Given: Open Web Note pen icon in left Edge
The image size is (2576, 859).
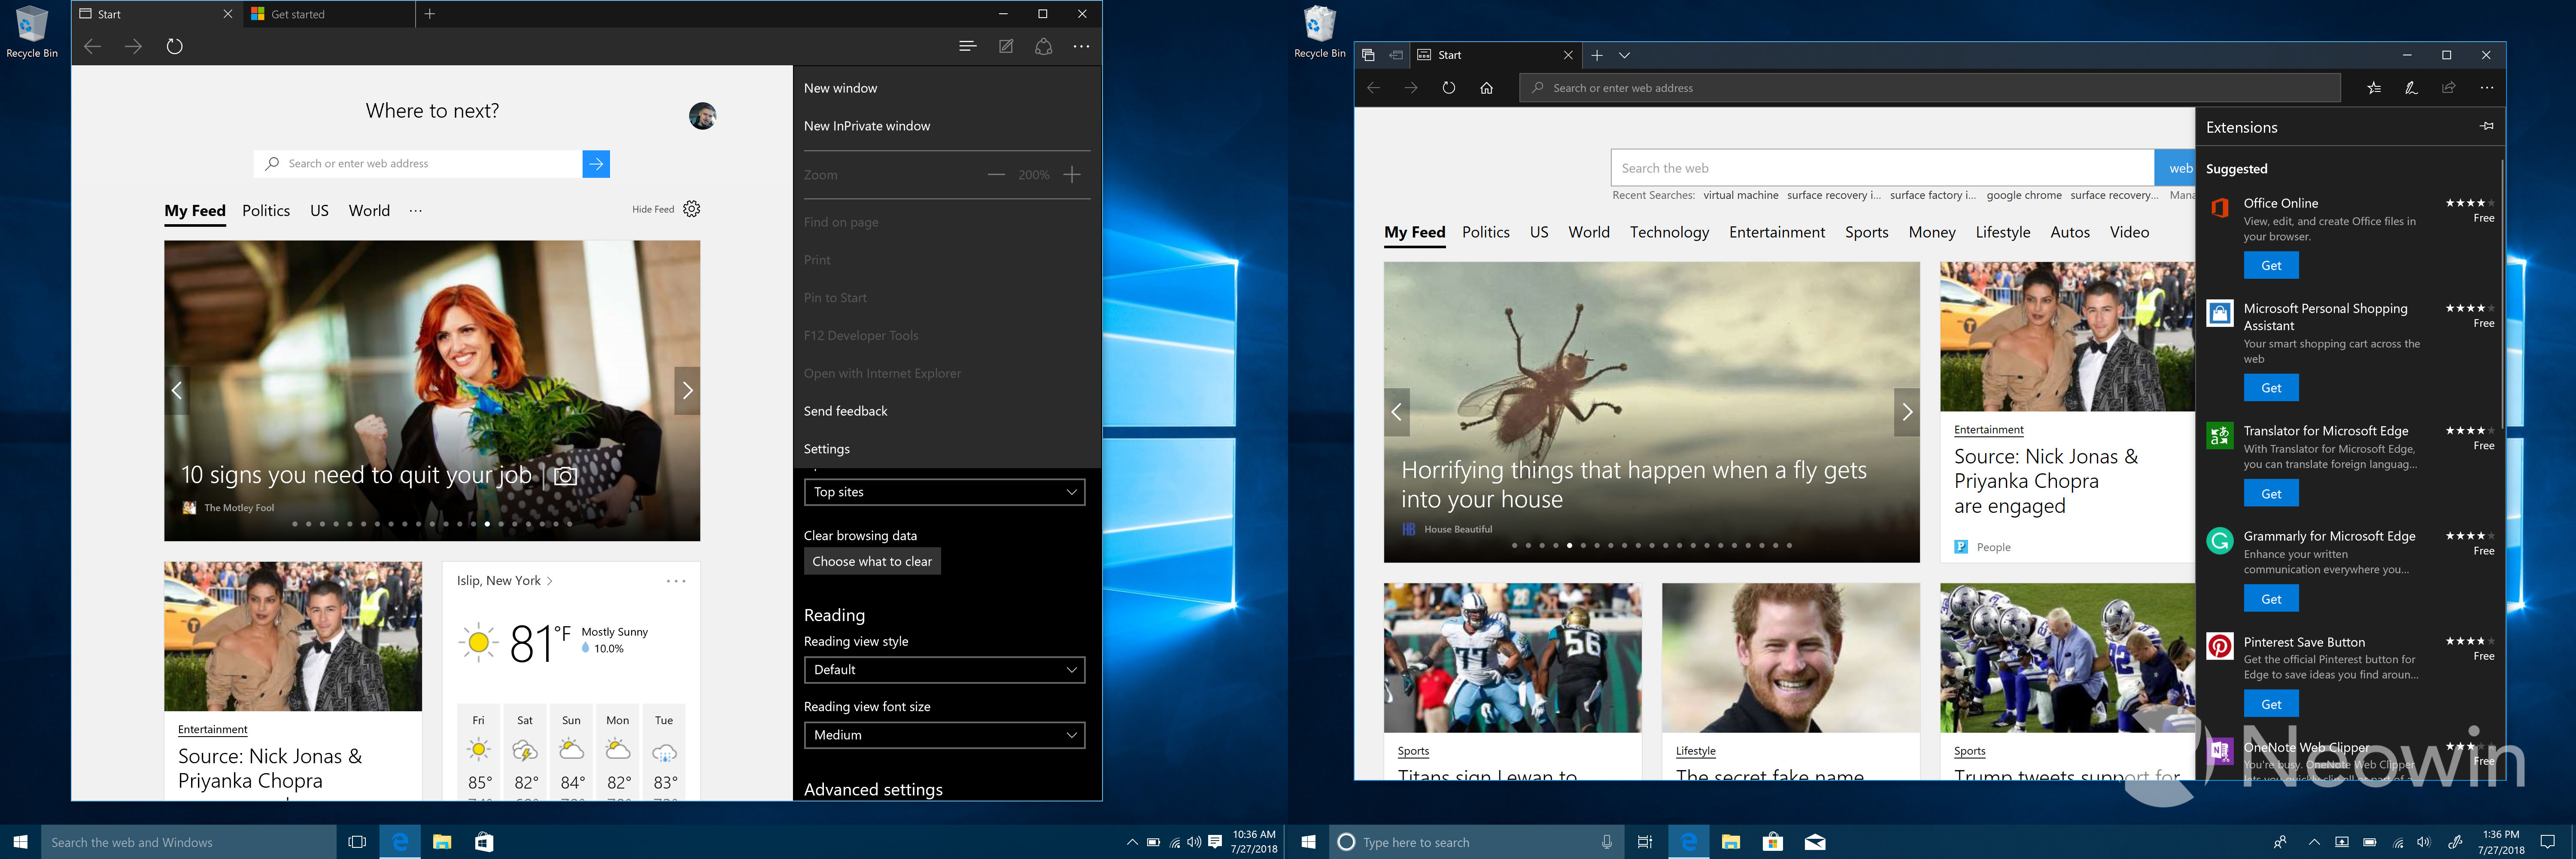Looking at the screenshot, I should click(1006, 46).
